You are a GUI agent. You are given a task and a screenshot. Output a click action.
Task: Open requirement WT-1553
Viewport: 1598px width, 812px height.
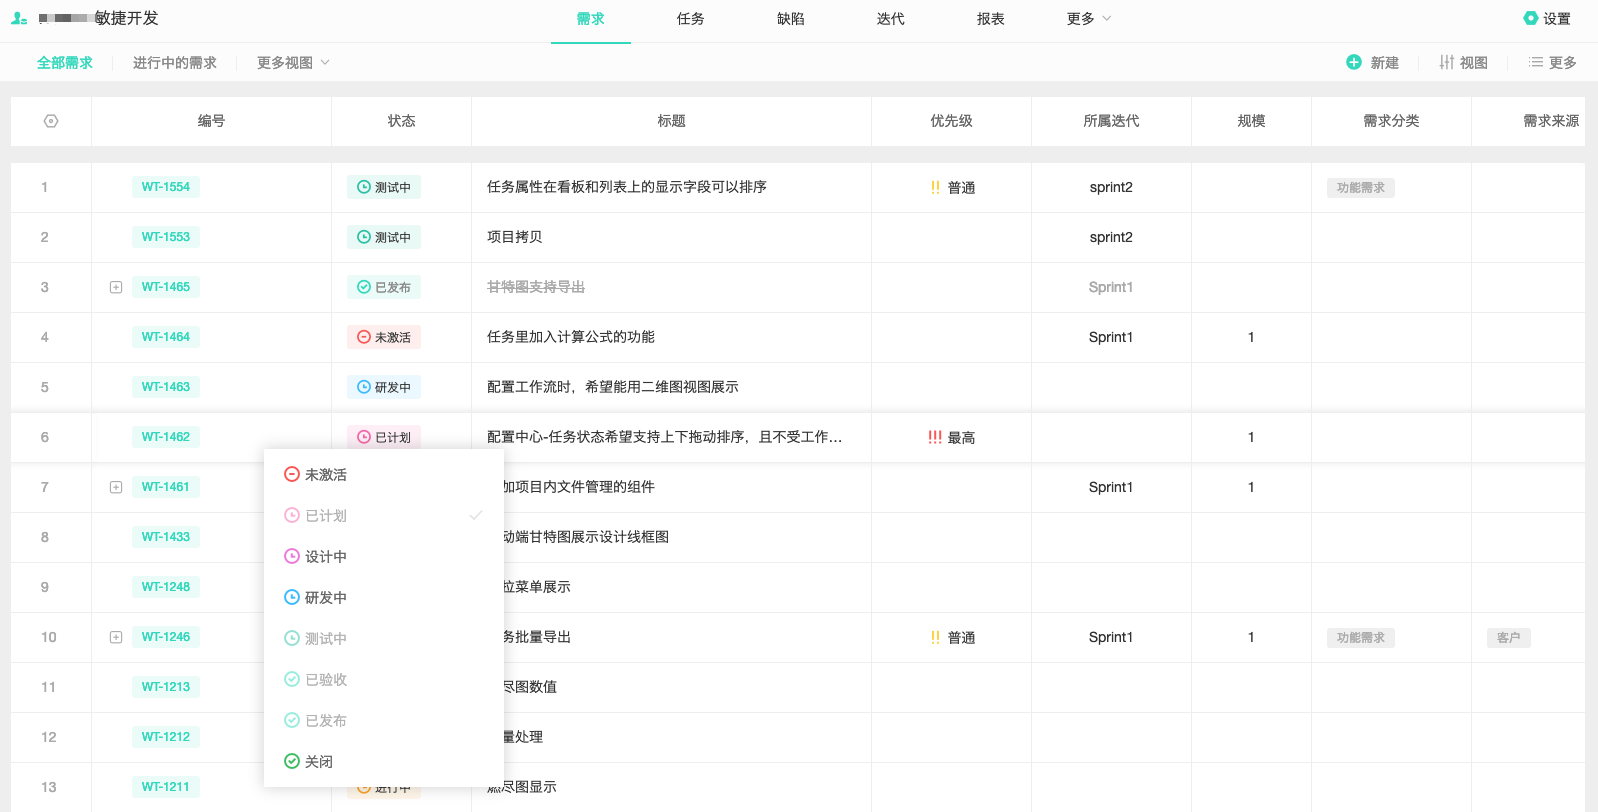[x=166, y=237]
